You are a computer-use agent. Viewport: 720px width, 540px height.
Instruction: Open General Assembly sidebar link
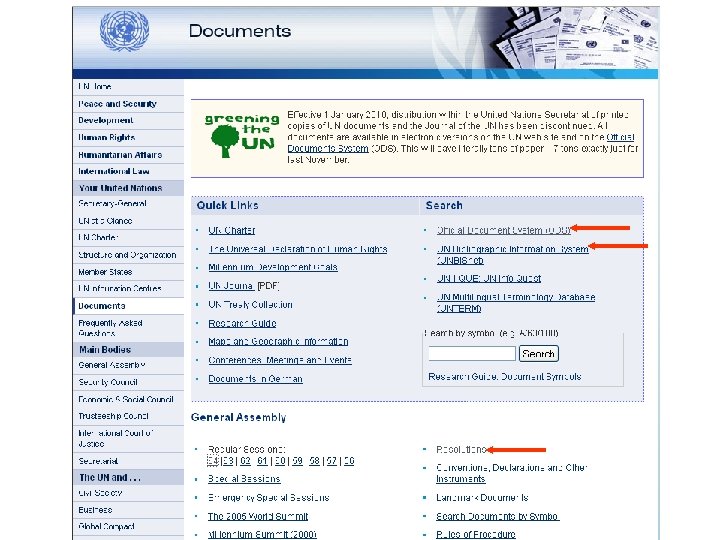click(x=112, y=365)
